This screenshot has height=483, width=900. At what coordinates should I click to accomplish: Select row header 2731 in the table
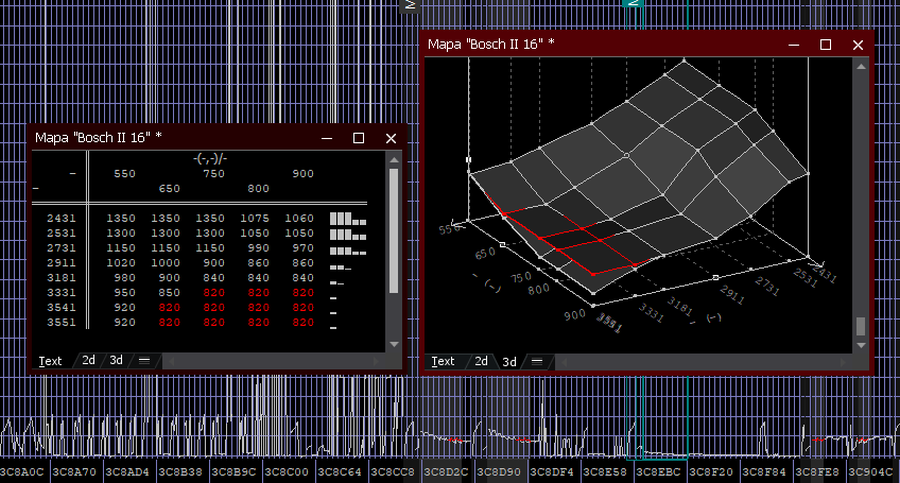point(61,248)
